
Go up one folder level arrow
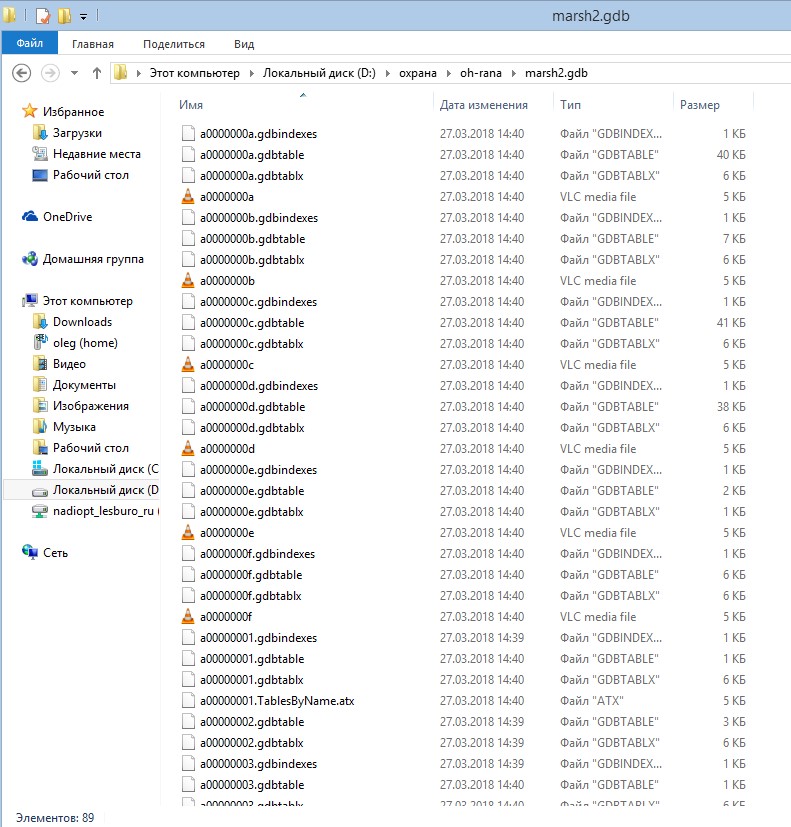[97, 73]
